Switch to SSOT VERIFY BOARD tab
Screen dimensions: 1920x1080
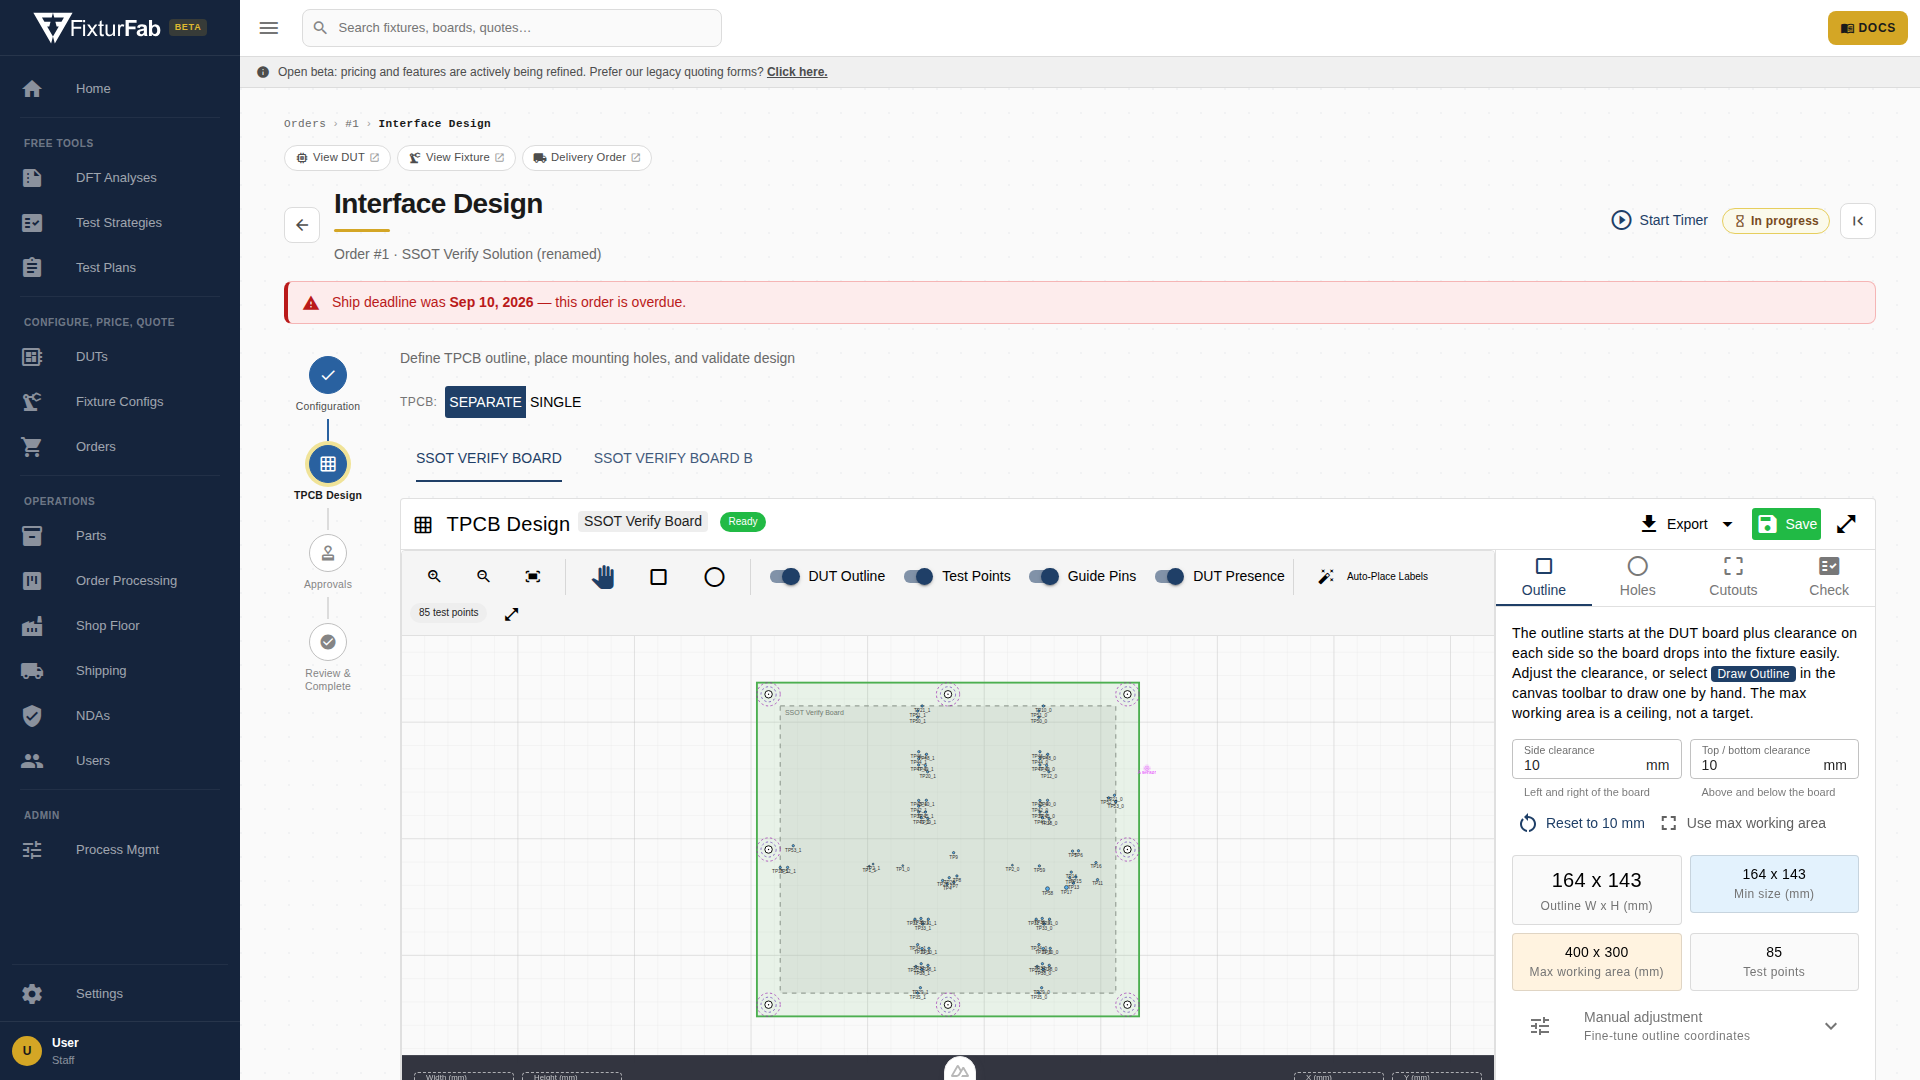click(489, 458)
